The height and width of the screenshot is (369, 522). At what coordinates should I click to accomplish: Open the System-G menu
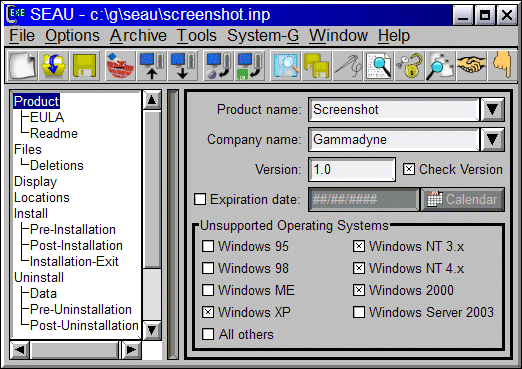[x=263, y=35]
